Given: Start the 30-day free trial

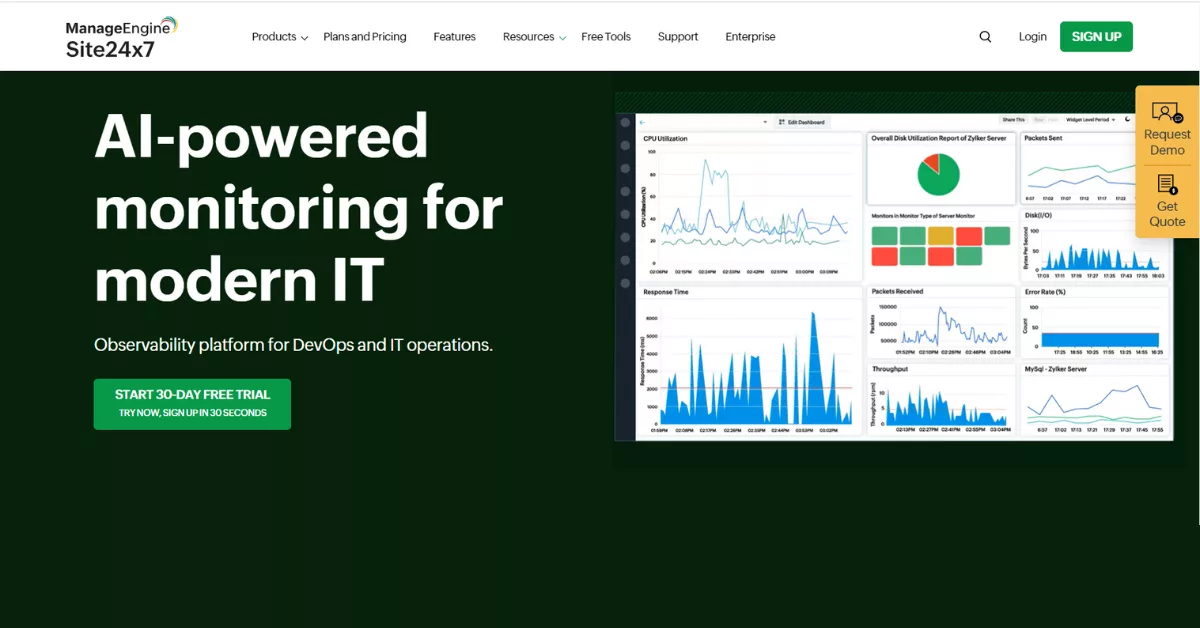Looking at the screenshot, I should coord(192,404).
